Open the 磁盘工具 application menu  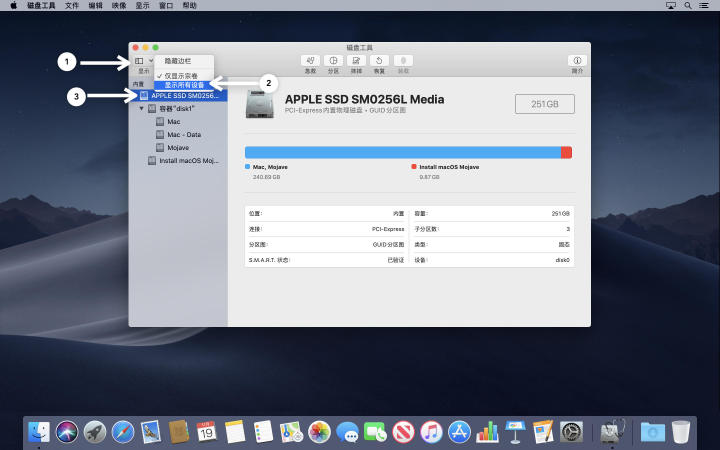41,6
